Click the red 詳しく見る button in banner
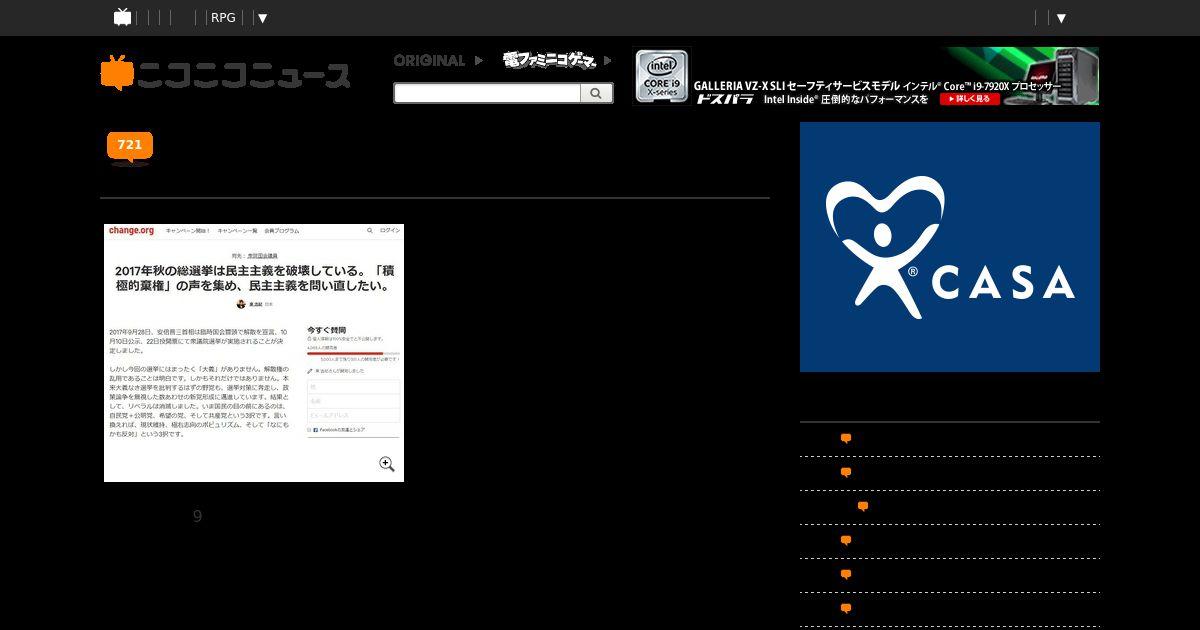 tap(969, 99)
